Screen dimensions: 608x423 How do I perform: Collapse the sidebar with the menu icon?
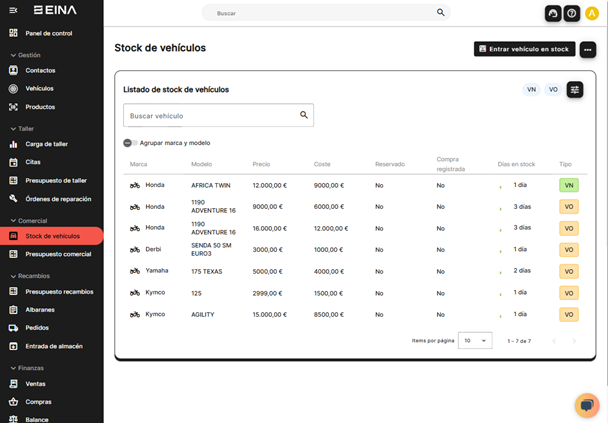click(x=13, y=10)
